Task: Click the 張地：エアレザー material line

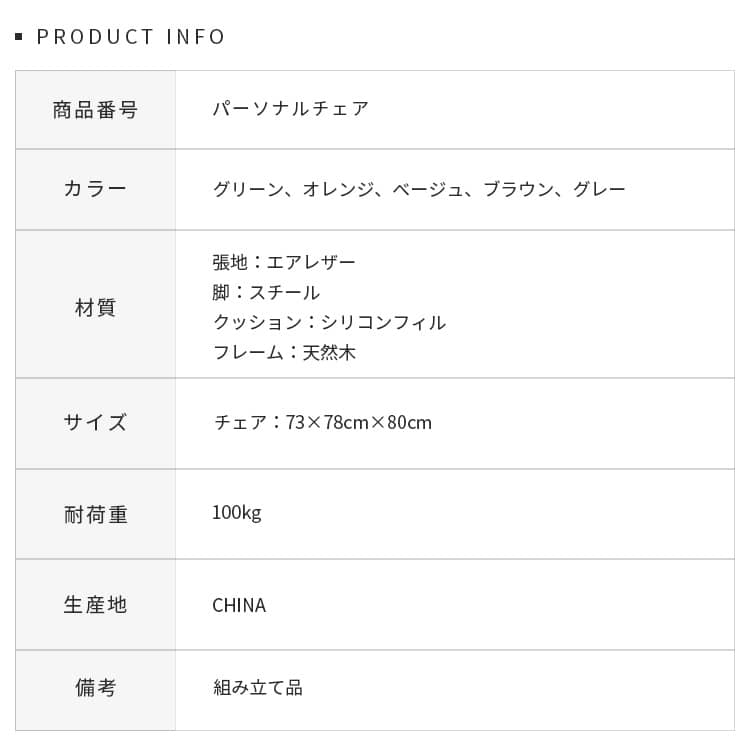Action: pos(284,262)
